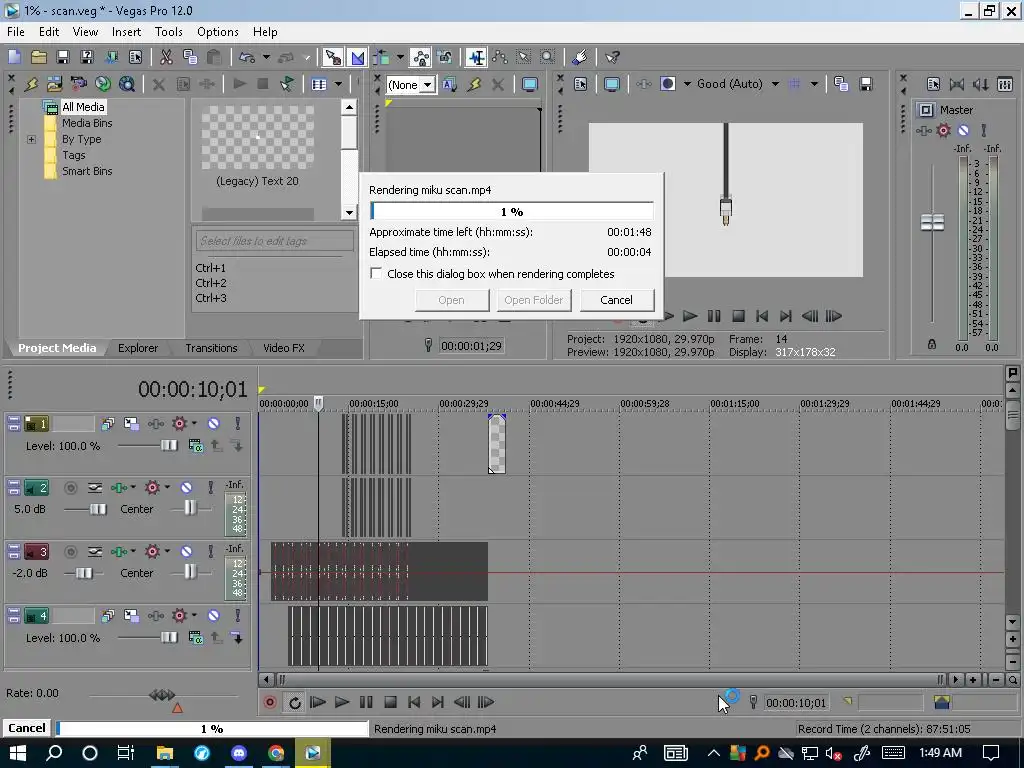Image resolution: width=1024 pixels, height=768 pixels.
Task: Click the Save Snapshot icon in Preview
Action: click(866, 84)
